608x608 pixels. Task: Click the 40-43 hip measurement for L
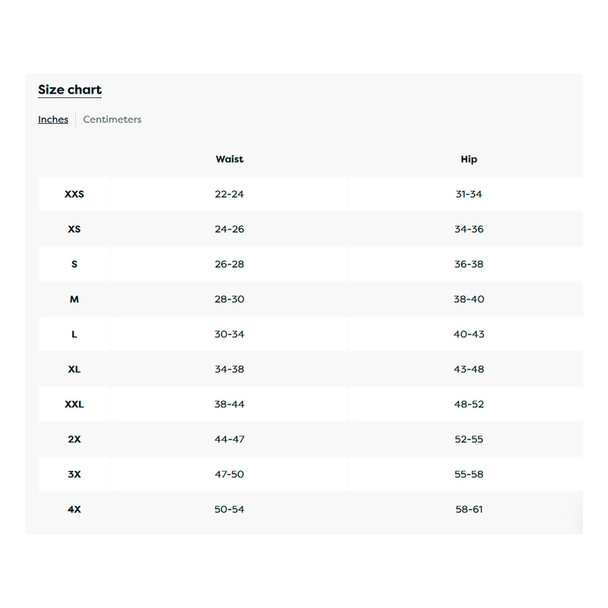coord(469,334)
